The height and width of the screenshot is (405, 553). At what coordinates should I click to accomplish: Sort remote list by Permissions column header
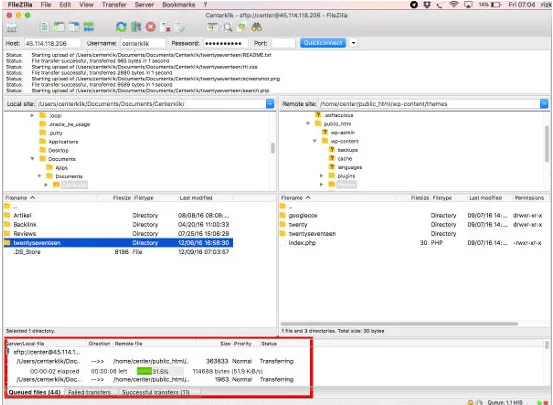(x=529, y=198)
